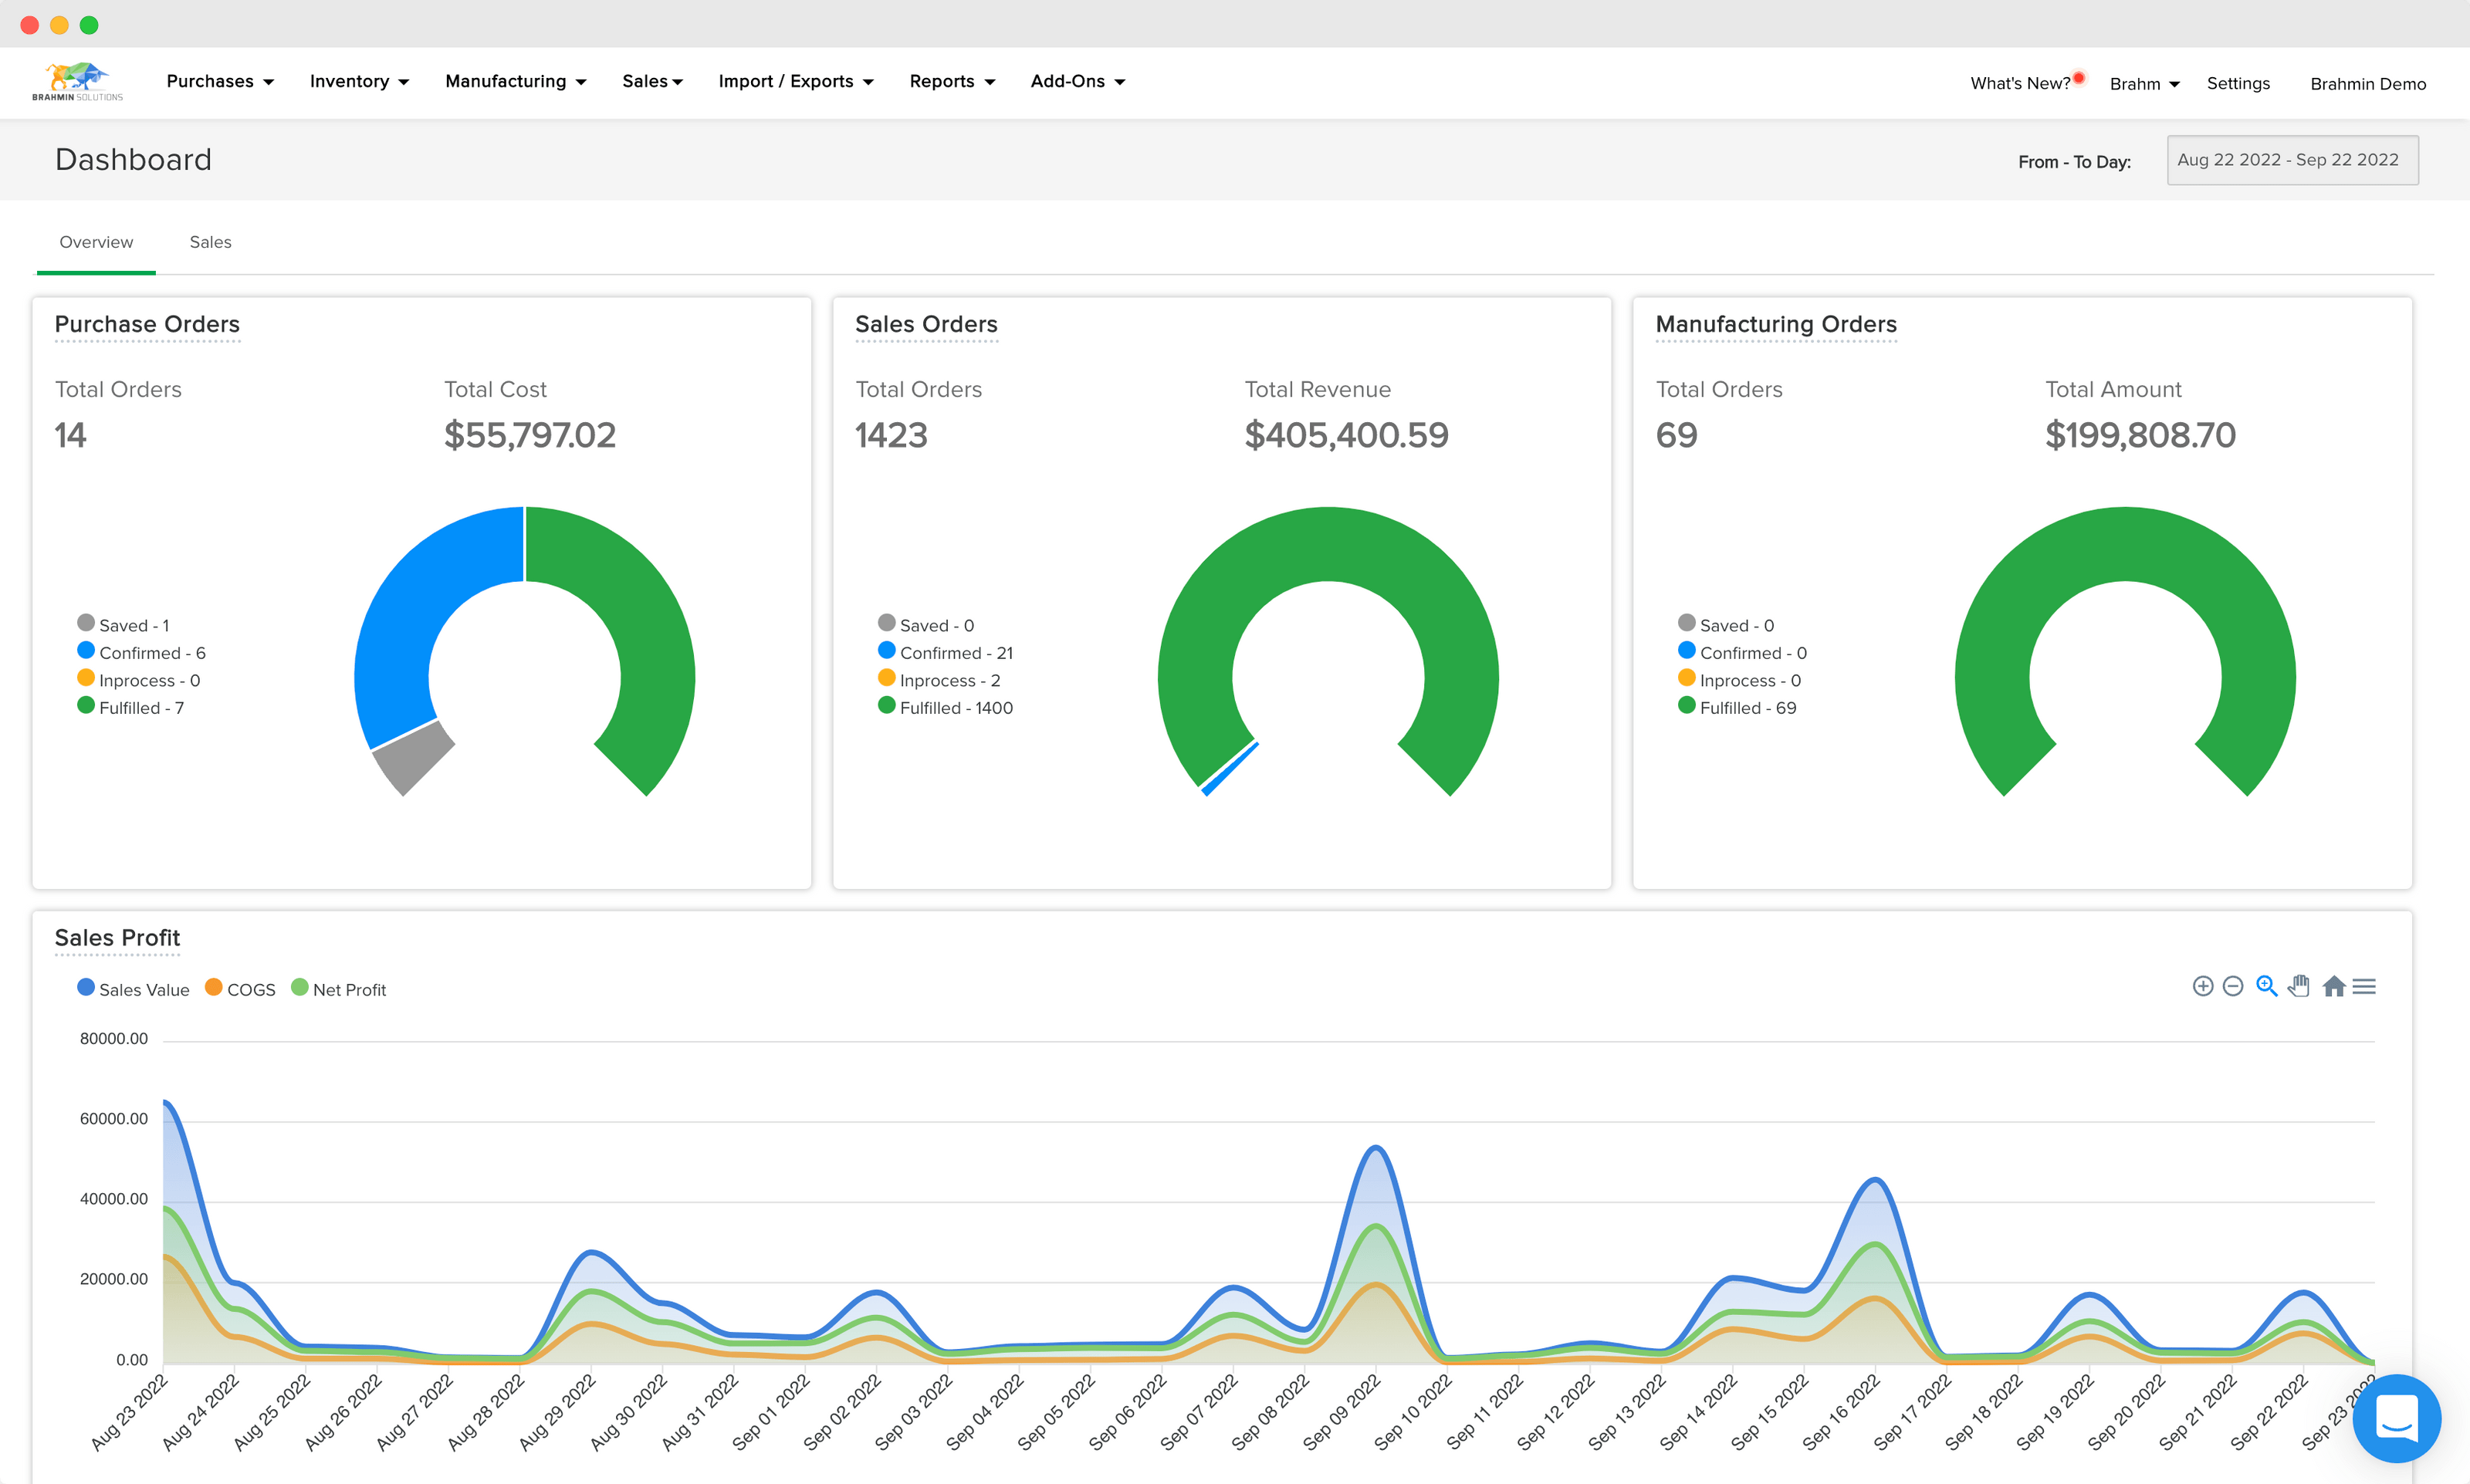Open the chart hamburger menu icon
Image resolution: width=2470 pixels, height=1484 pixels.
click(x=2364, y=987)
